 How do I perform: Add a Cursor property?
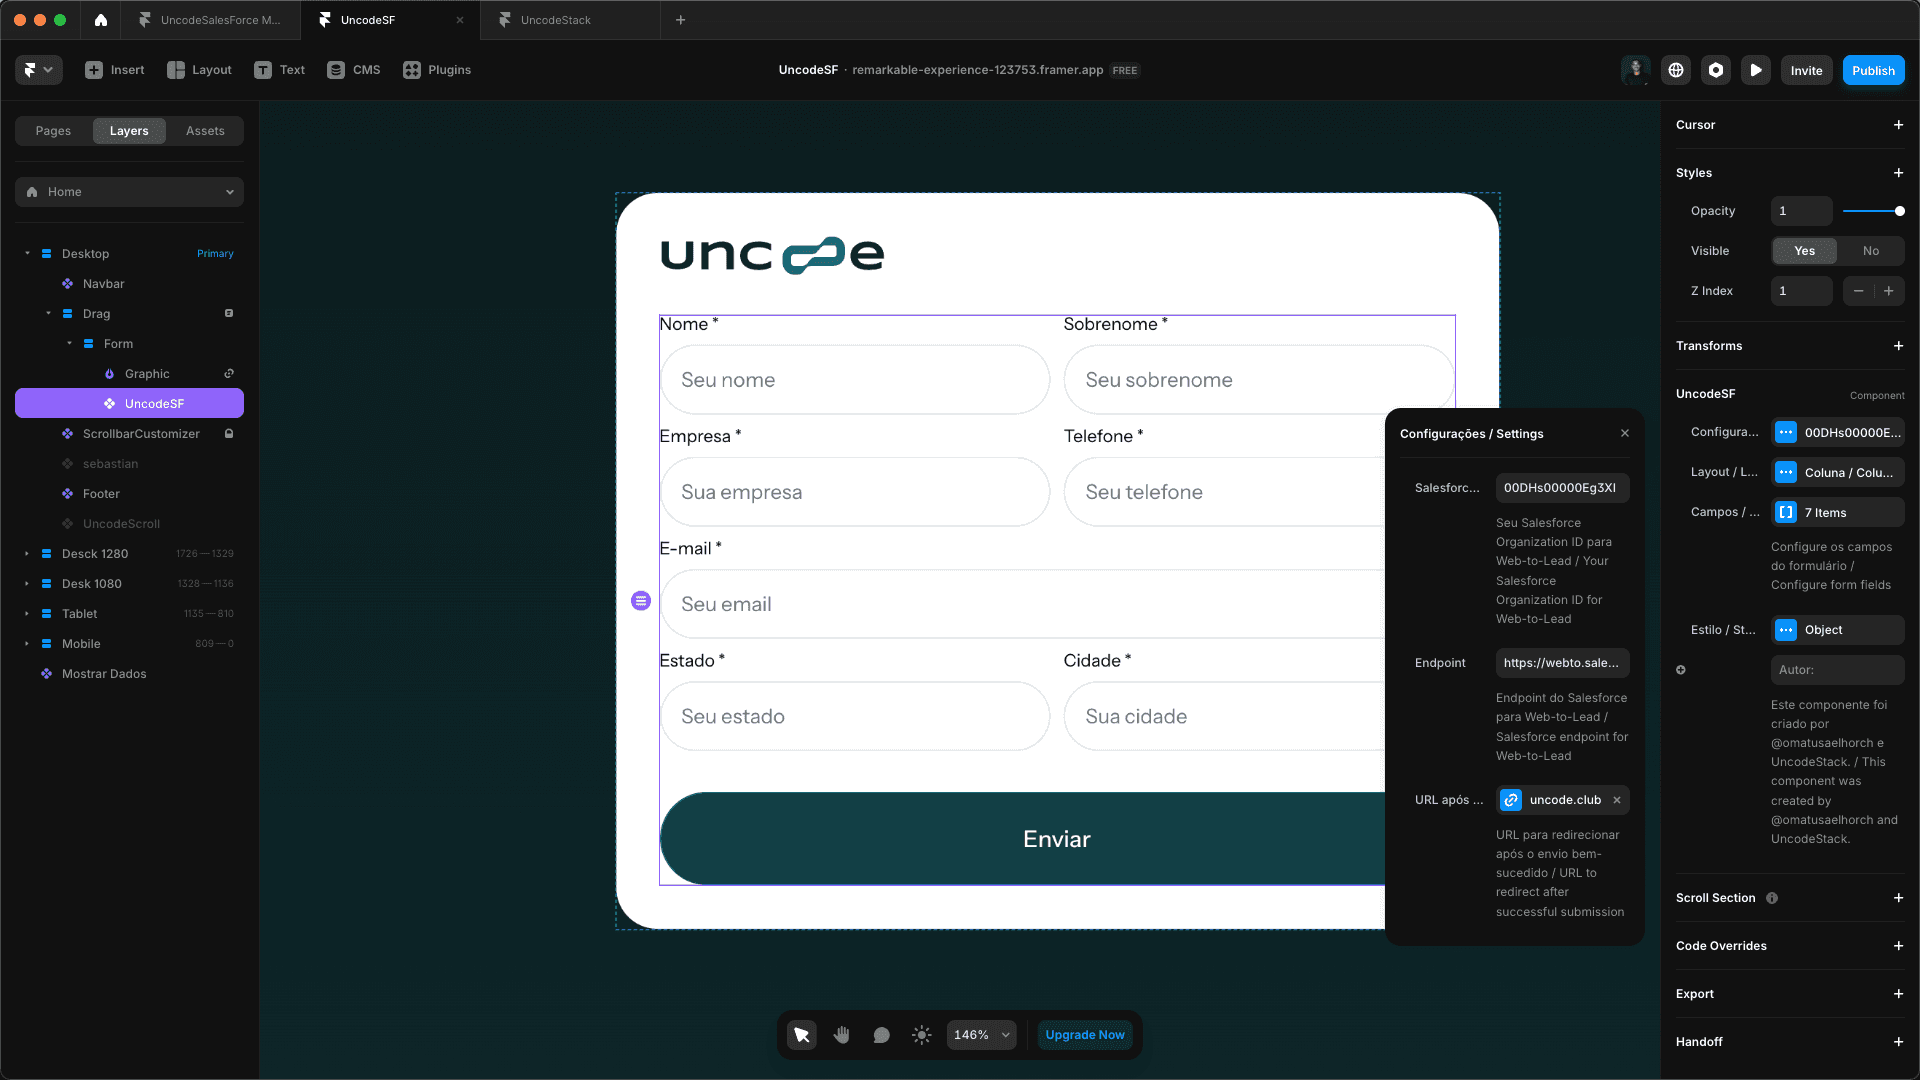[x=1898, y=125]
